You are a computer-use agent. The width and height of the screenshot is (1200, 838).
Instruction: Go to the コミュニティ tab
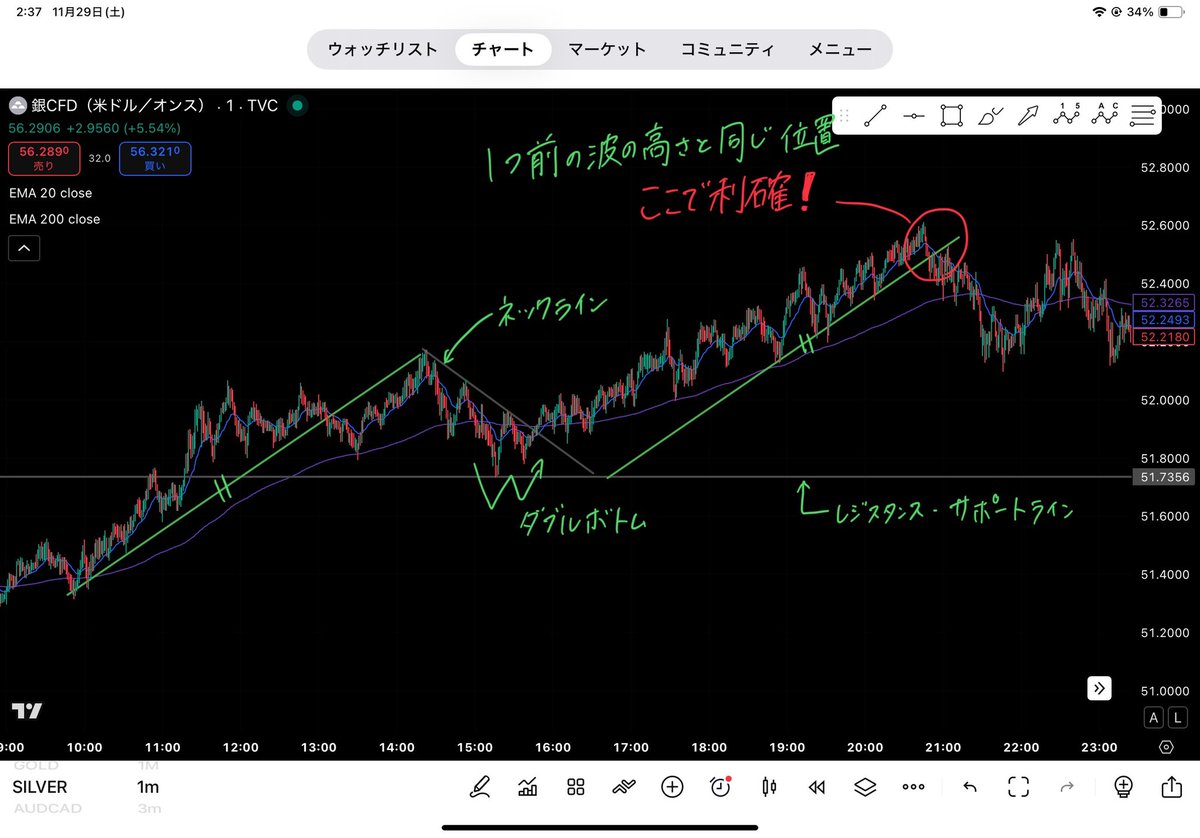pos(727,49)
